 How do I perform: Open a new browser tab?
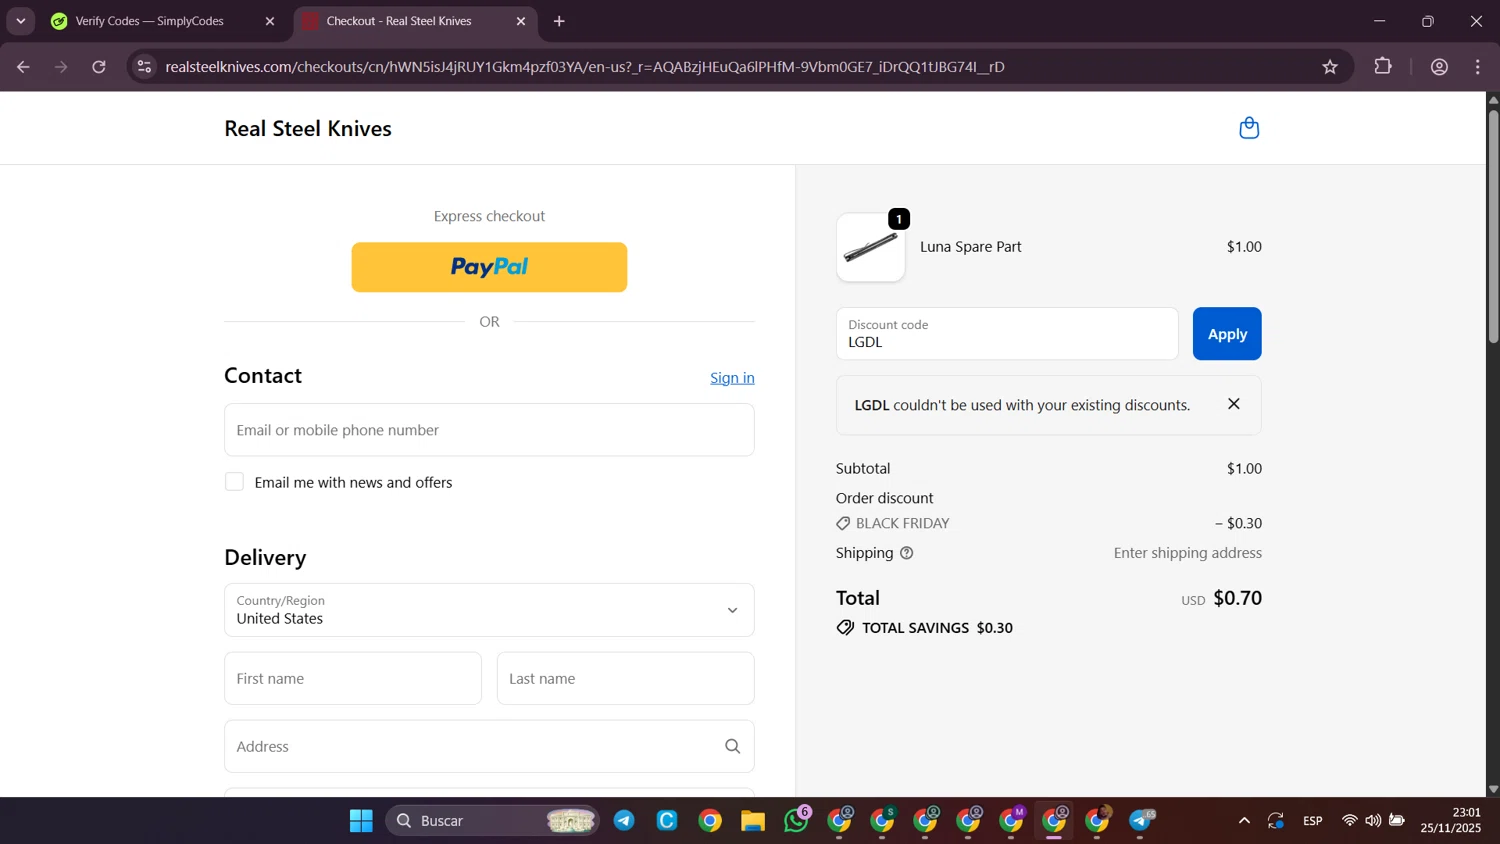[559, 21]
